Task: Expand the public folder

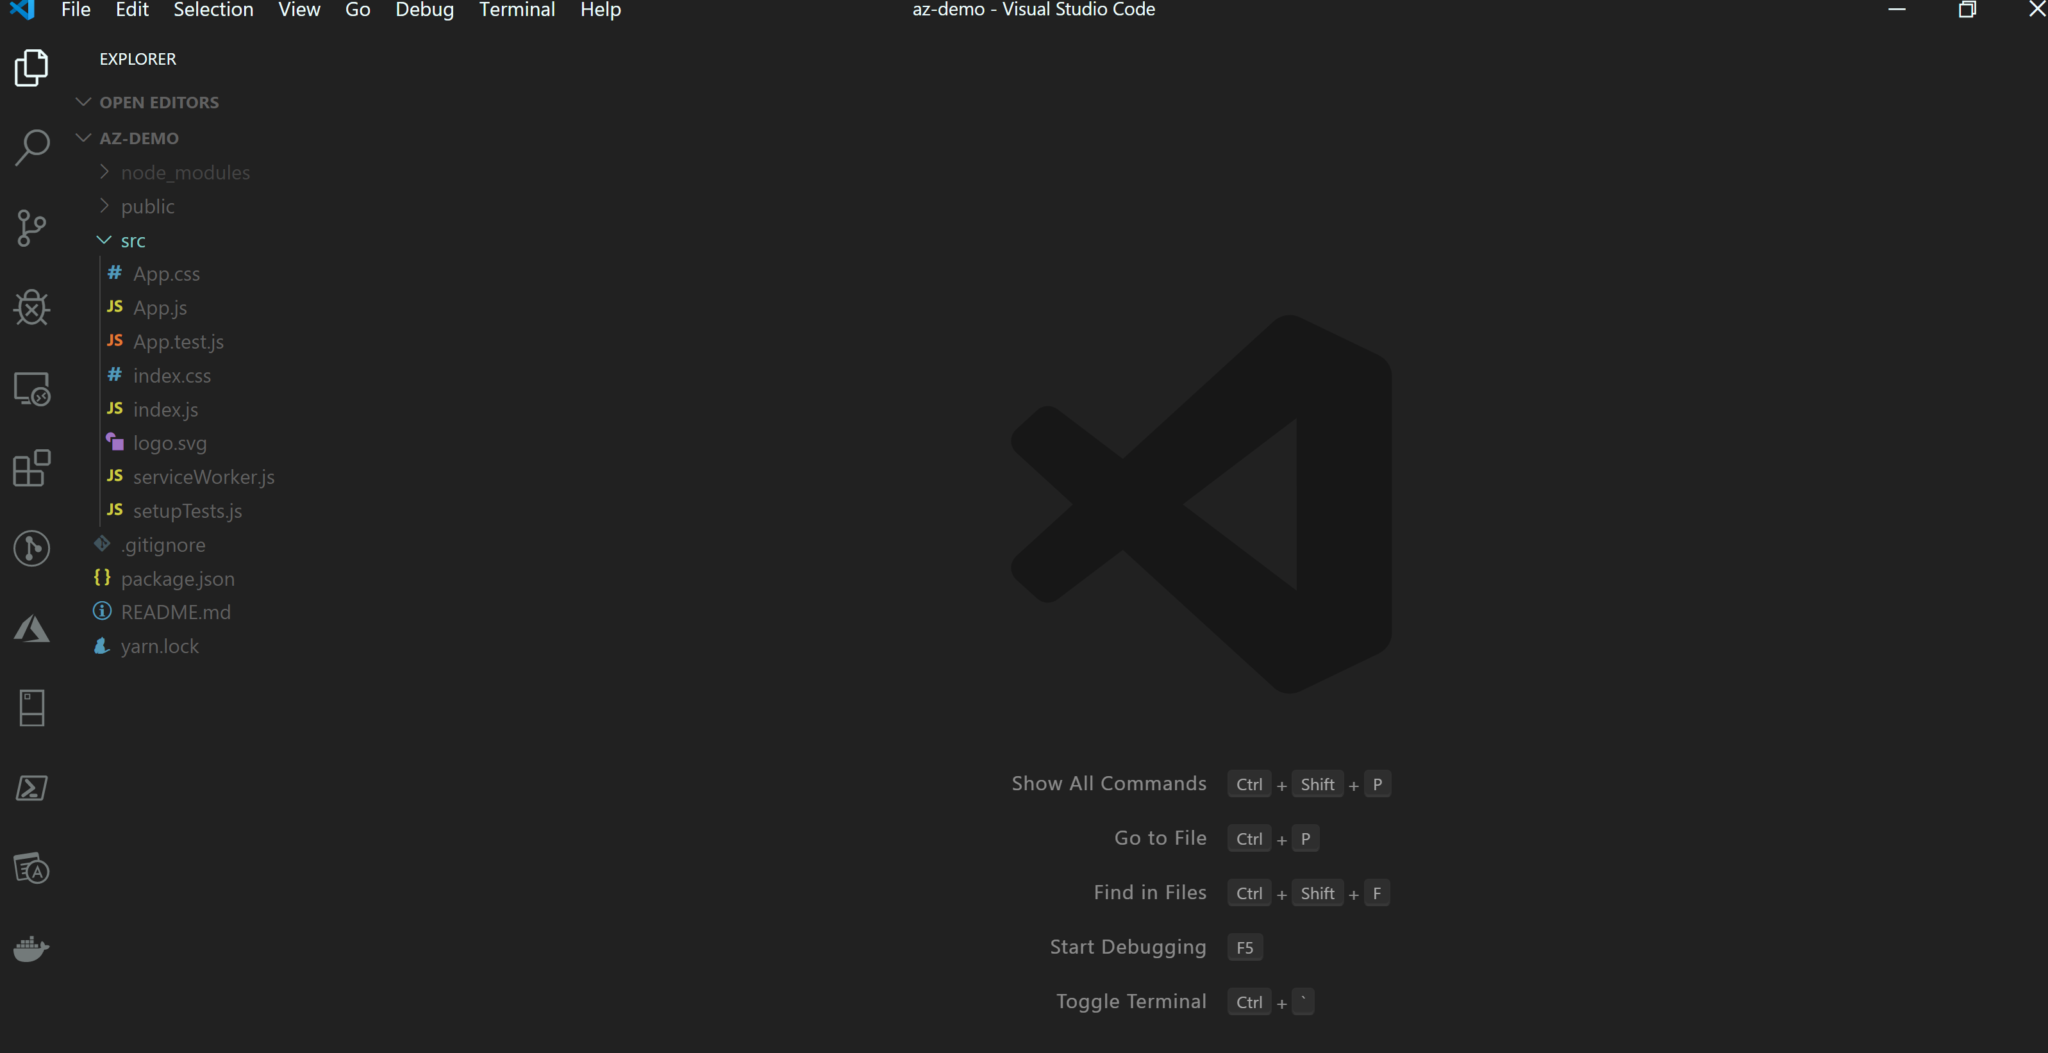Action: point(147,207)
